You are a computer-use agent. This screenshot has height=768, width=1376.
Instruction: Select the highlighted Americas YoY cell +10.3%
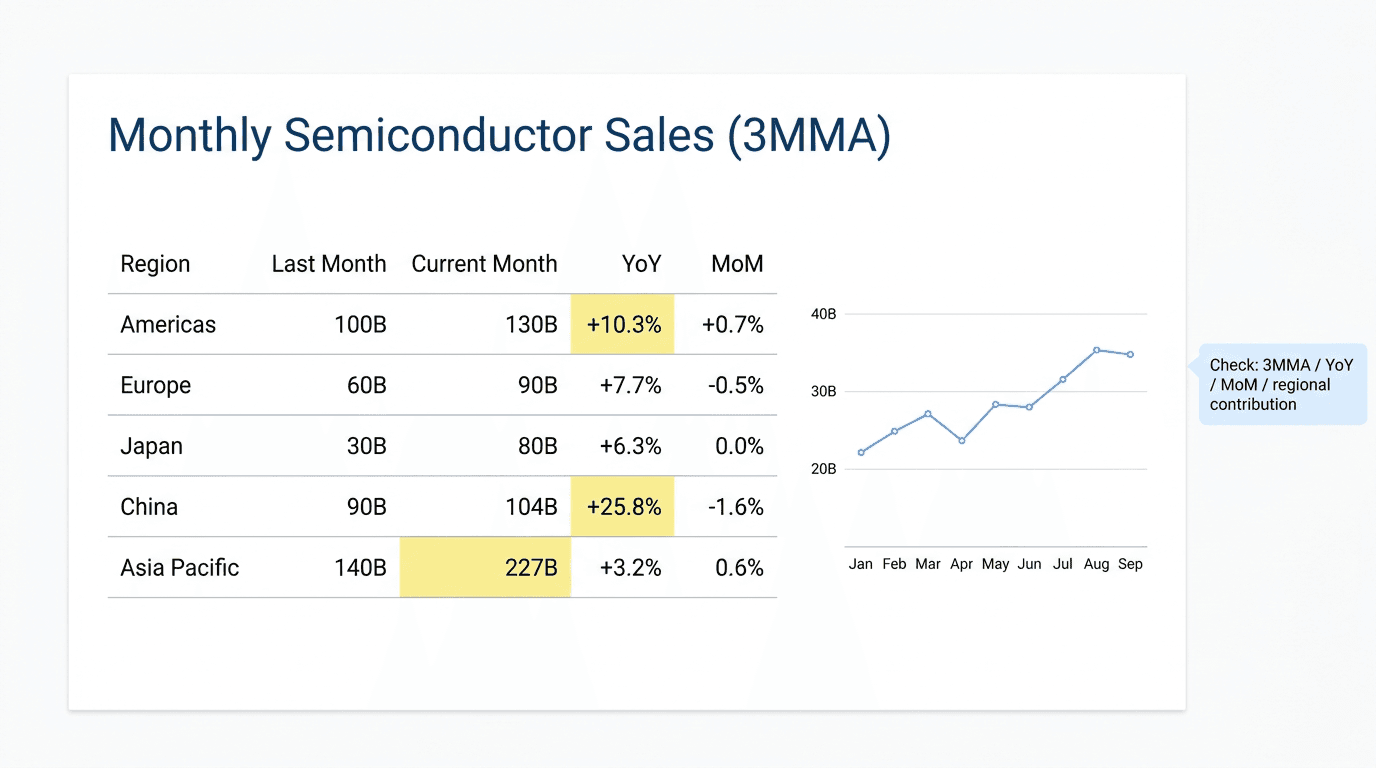click(623, 324)
